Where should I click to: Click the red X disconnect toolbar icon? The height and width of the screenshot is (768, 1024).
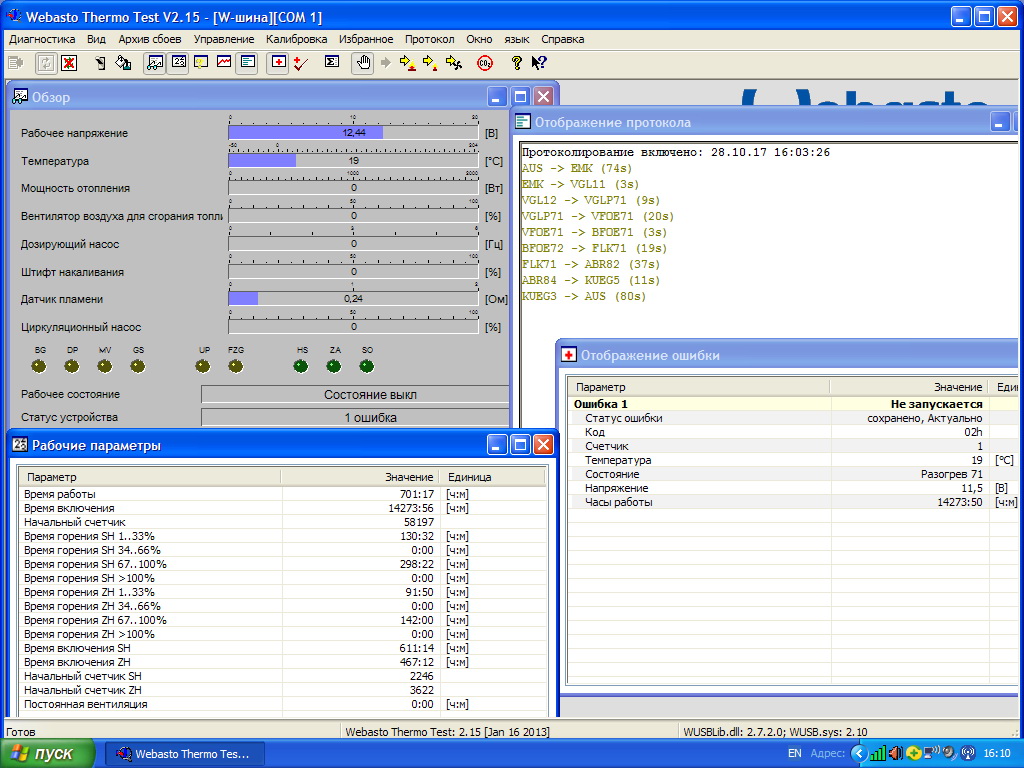click(69, 63)
